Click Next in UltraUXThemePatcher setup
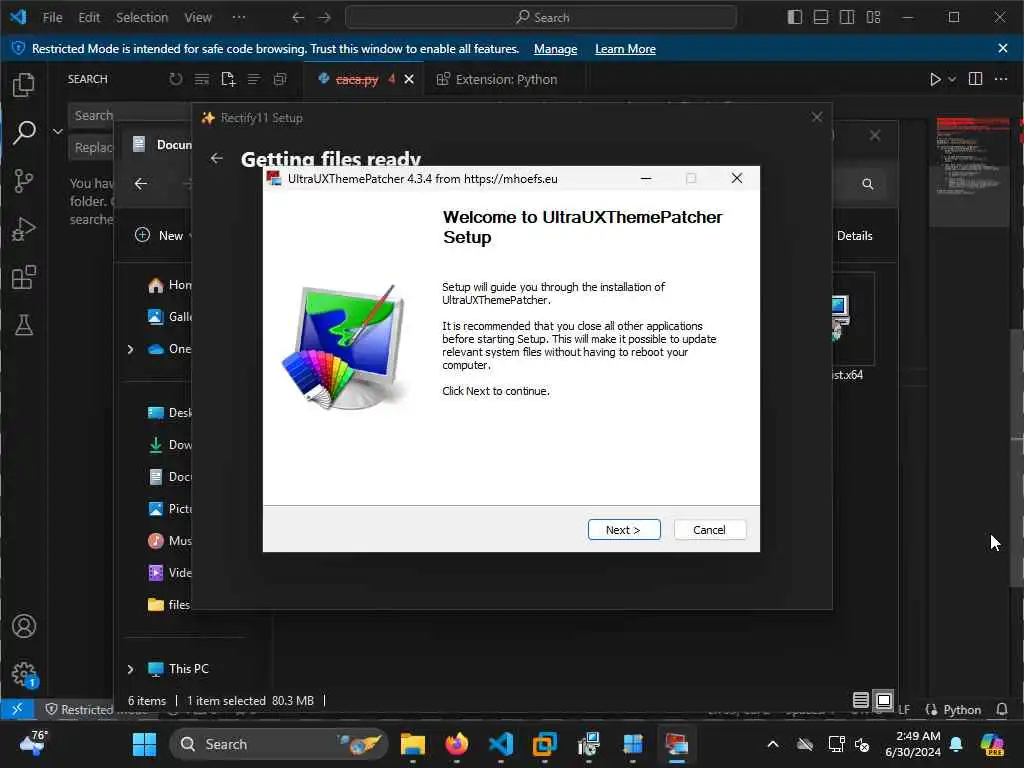The width and height of the screenshot is (1024, 768). pyautogui.click(x=624, y=530)
